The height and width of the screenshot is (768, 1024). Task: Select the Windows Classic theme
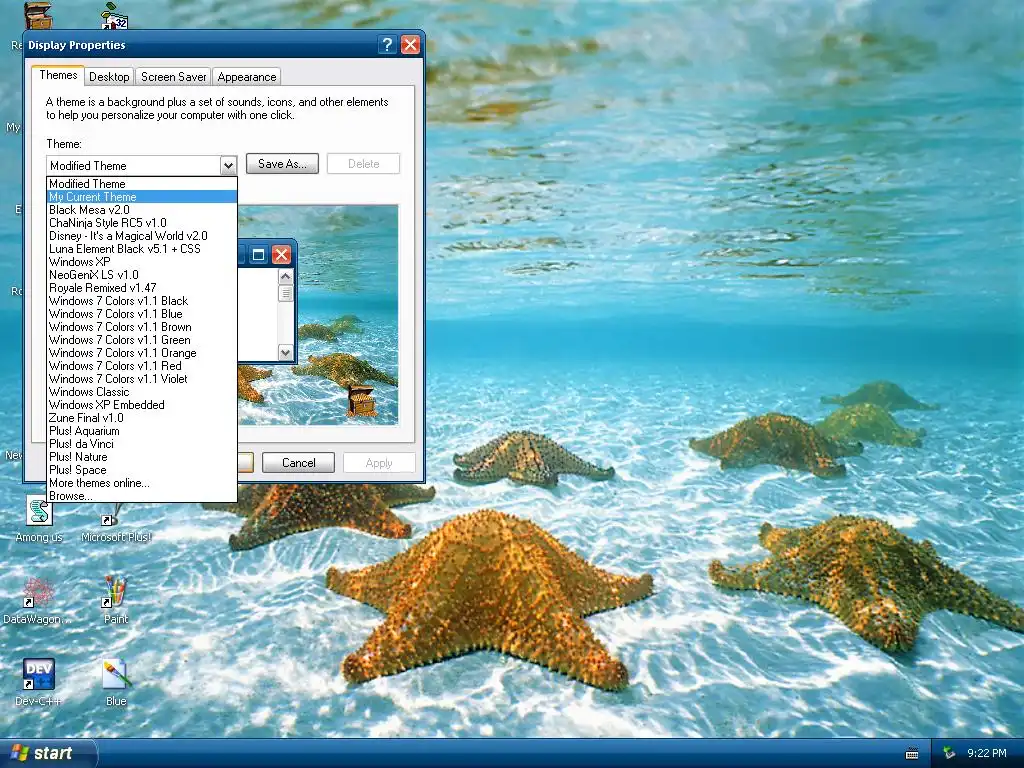pos(142,392)
